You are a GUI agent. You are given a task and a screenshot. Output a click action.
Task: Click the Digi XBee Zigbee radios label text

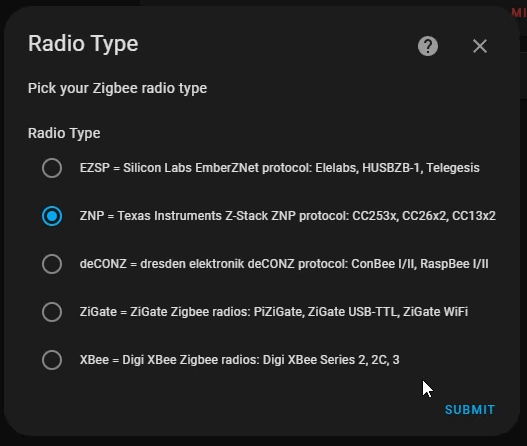(240, 360)
